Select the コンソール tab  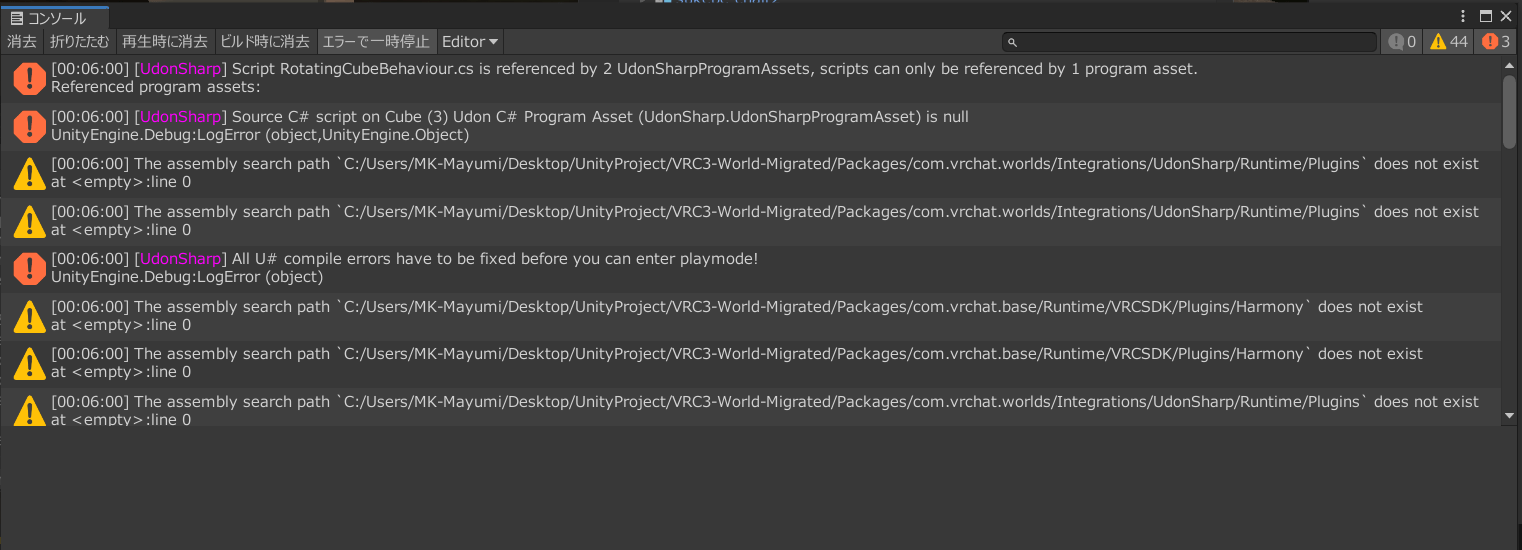(x=56, y=18)
